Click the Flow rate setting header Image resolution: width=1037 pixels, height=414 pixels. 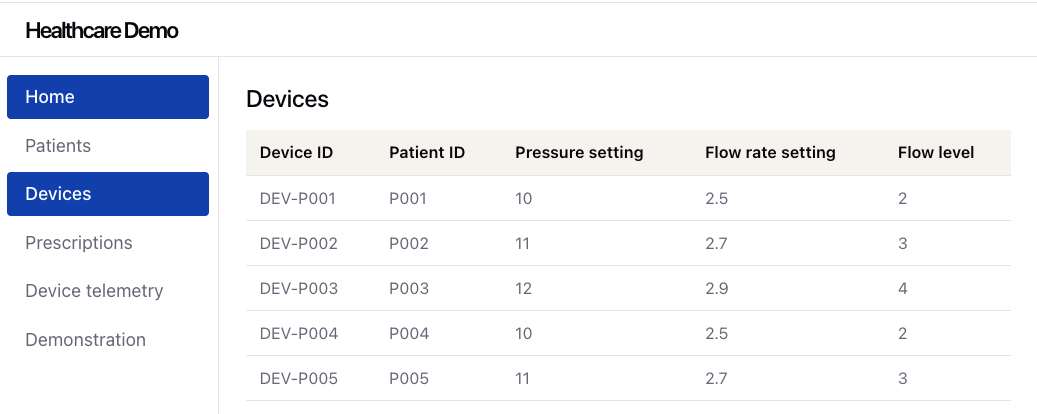pos(770,153)
